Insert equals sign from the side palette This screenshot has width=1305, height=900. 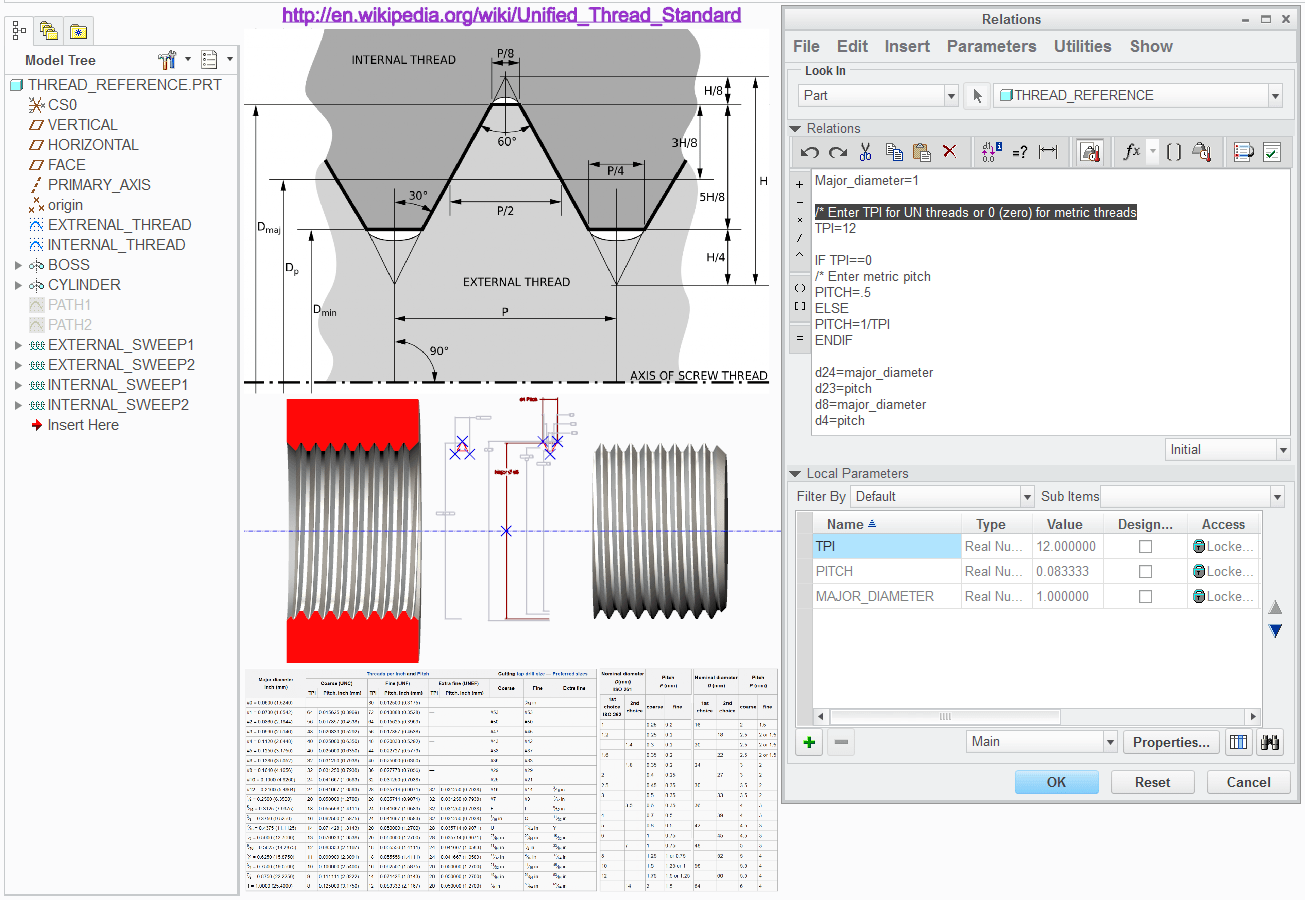[x=800, y=338]
